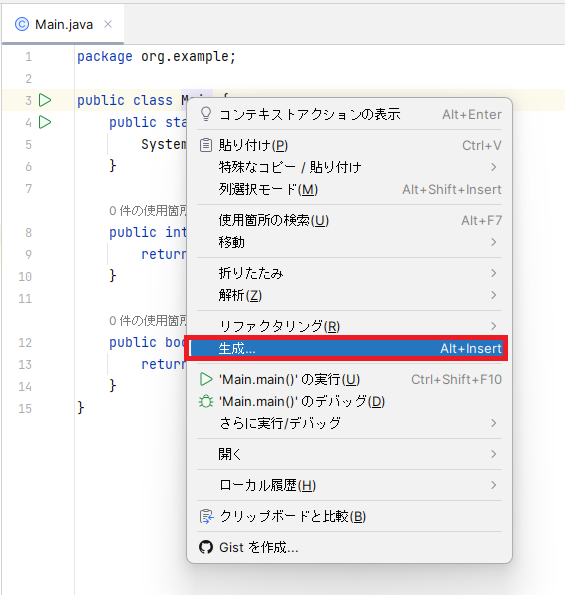565x595 pixels.
Task: Click the package keyword on line 1
Action: pos(105,57)
